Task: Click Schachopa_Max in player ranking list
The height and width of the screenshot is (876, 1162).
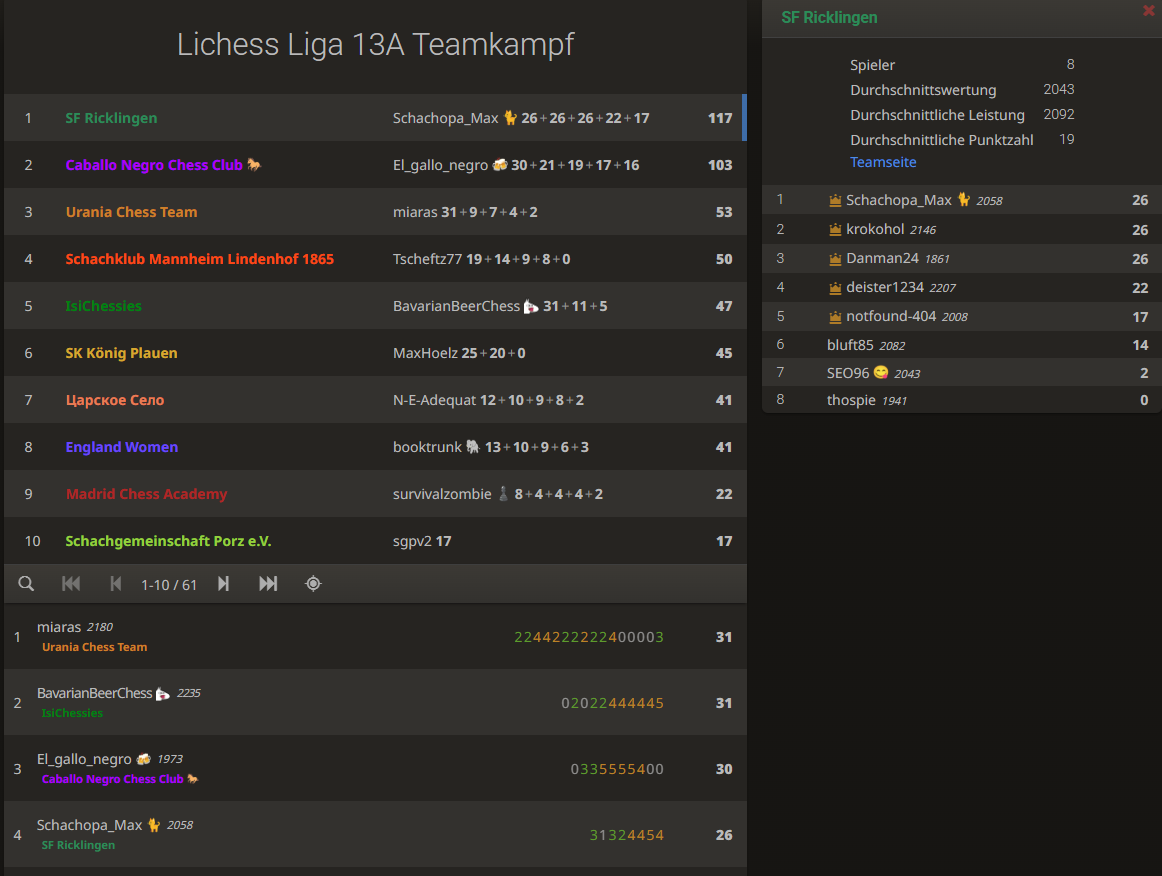Action: [89, 825]
